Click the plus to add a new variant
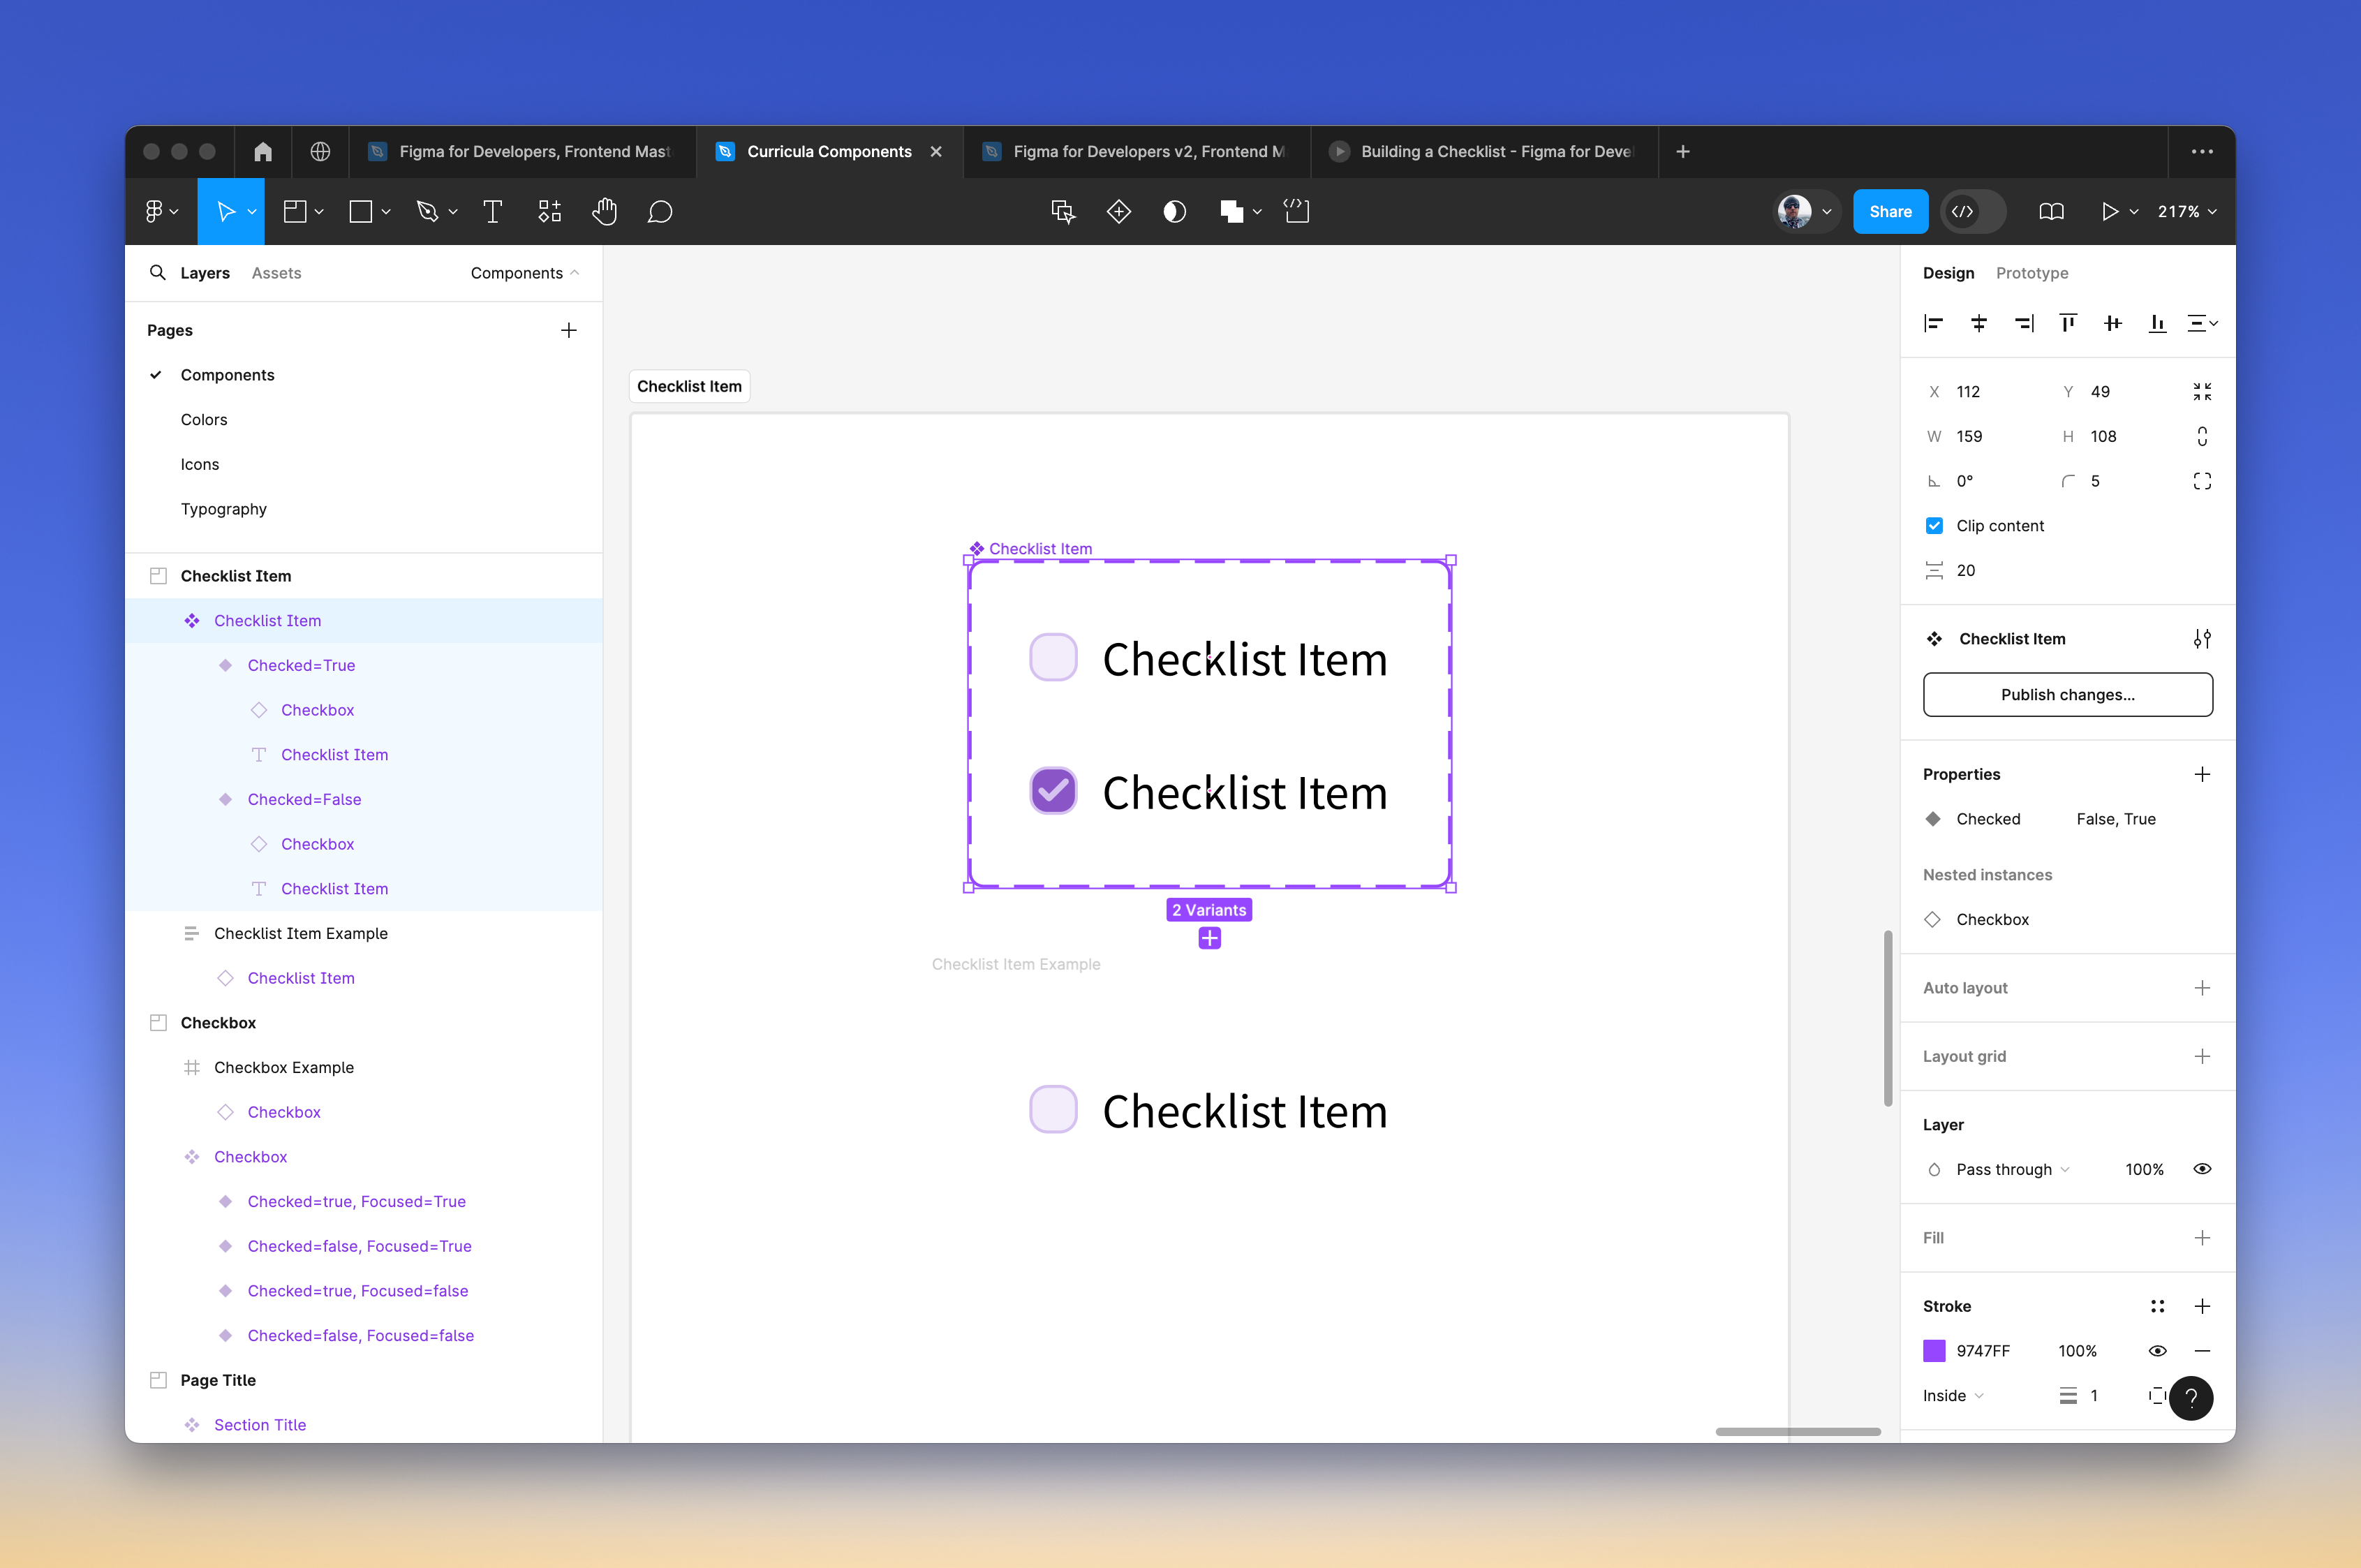 click(x=1209, y=938)
